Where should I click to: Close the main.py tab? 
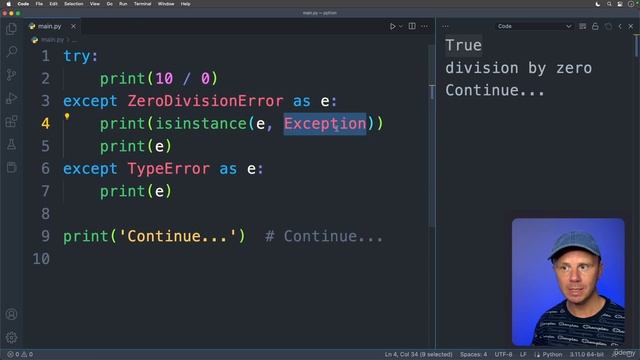[73, 26]
